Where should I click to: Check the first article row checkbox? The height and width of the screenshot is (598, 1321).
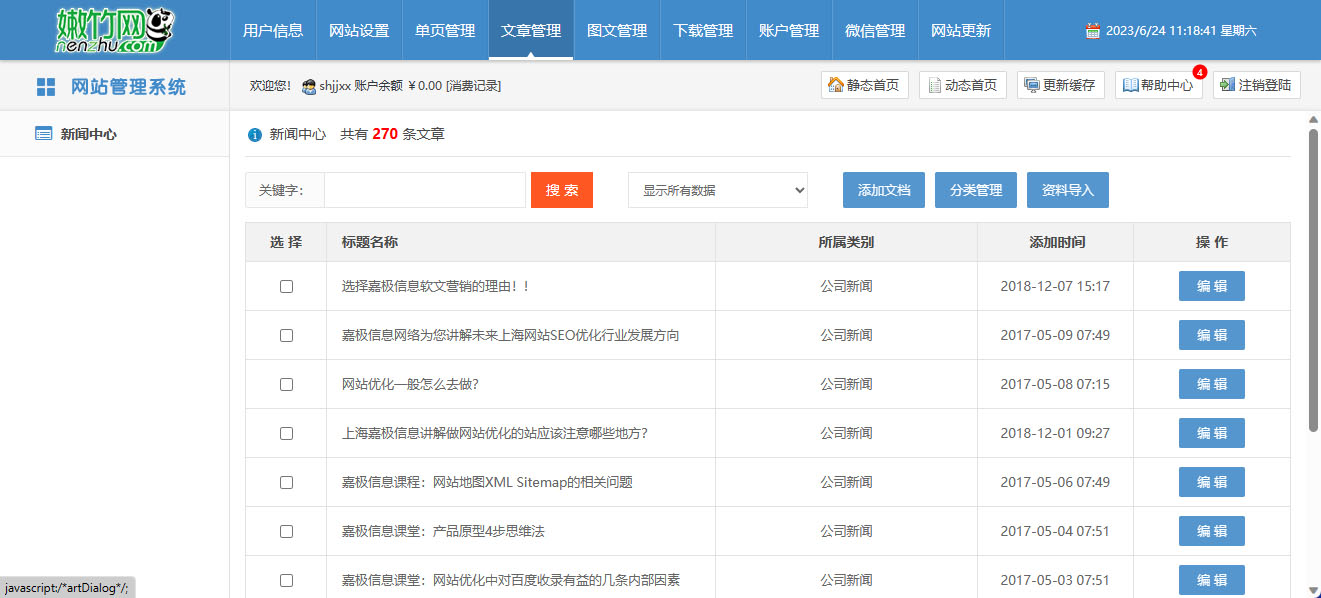[286, 286]
